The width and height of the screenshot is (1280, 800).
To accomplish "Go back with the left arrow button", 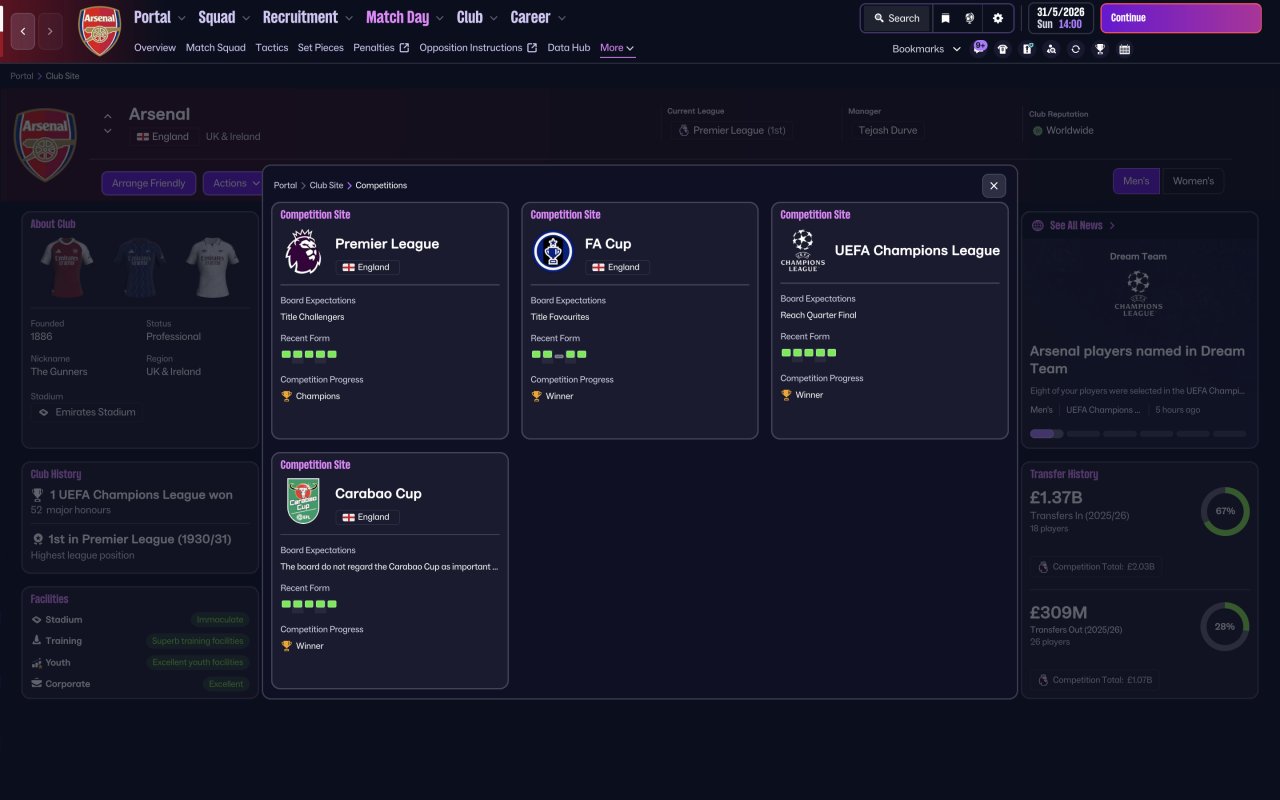I will [23, 31].
